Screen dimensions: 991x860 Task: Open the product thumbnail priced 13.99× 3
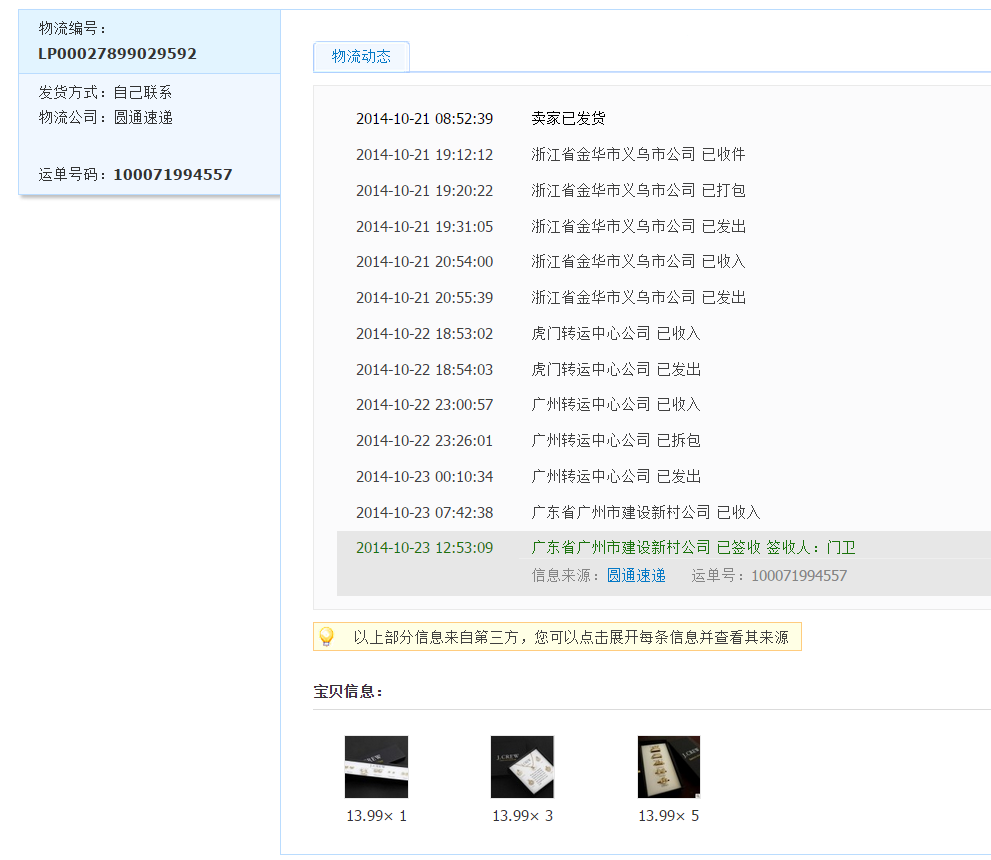click(522, 766)
